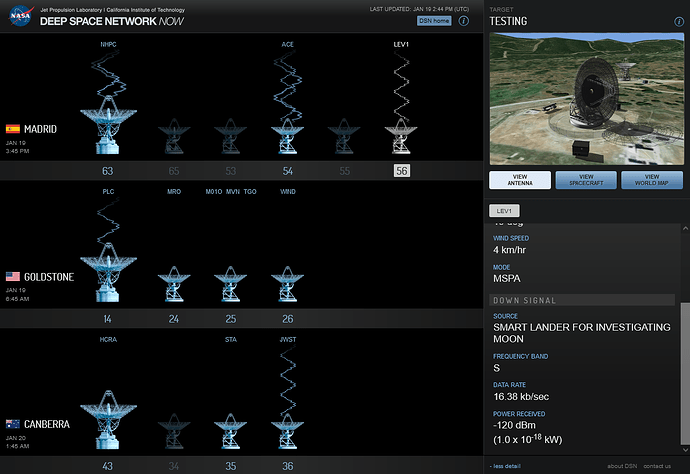Select Madrid antenna dish 63
The height and width of the screenshot is (474, 690).
(108, 125)
